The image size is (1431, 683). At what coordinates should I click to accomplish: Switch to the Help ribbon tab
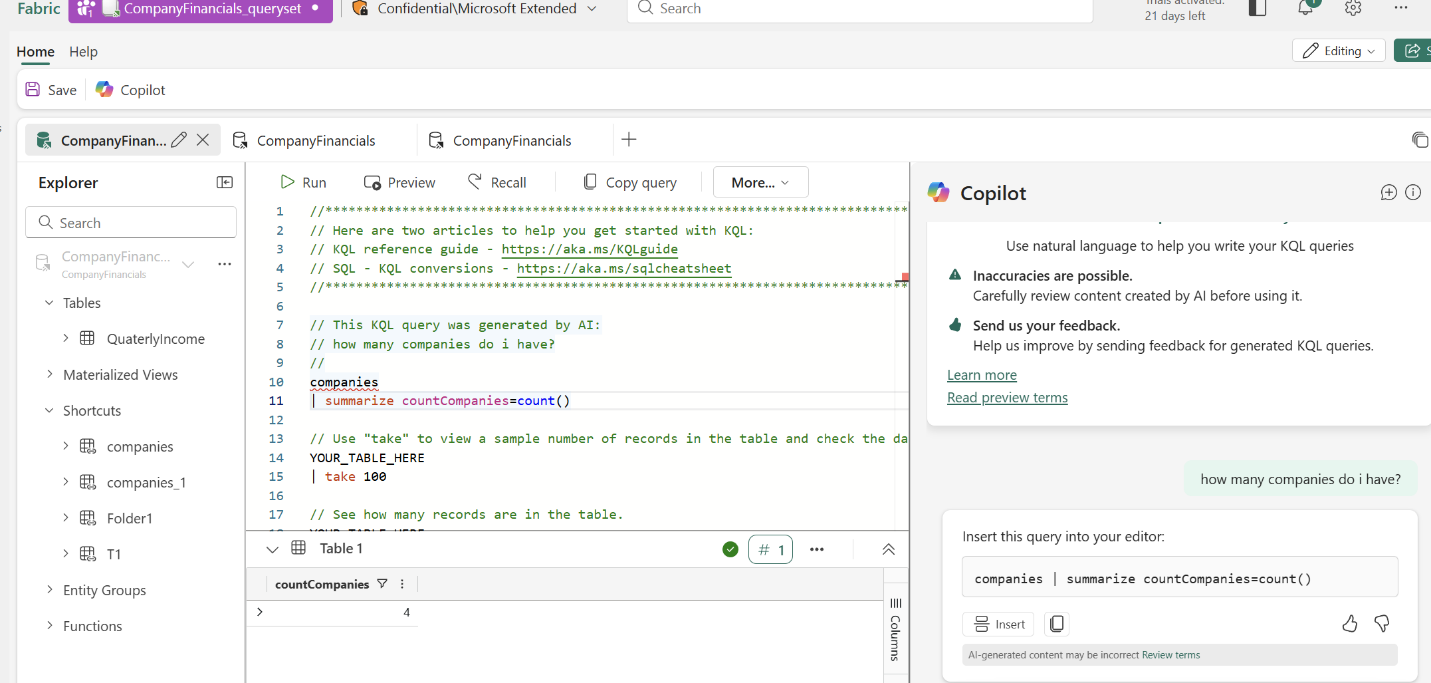[x=83, y=51]
